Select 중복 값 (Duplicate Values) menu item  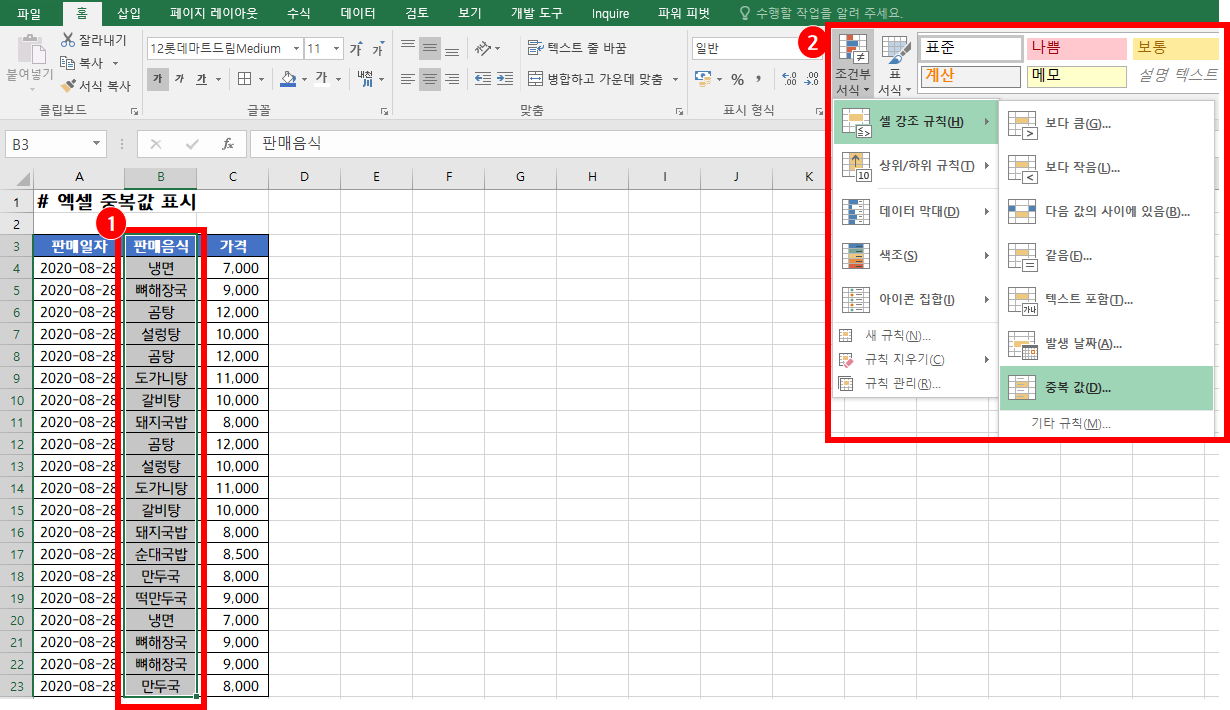[x=1106, y=387]
